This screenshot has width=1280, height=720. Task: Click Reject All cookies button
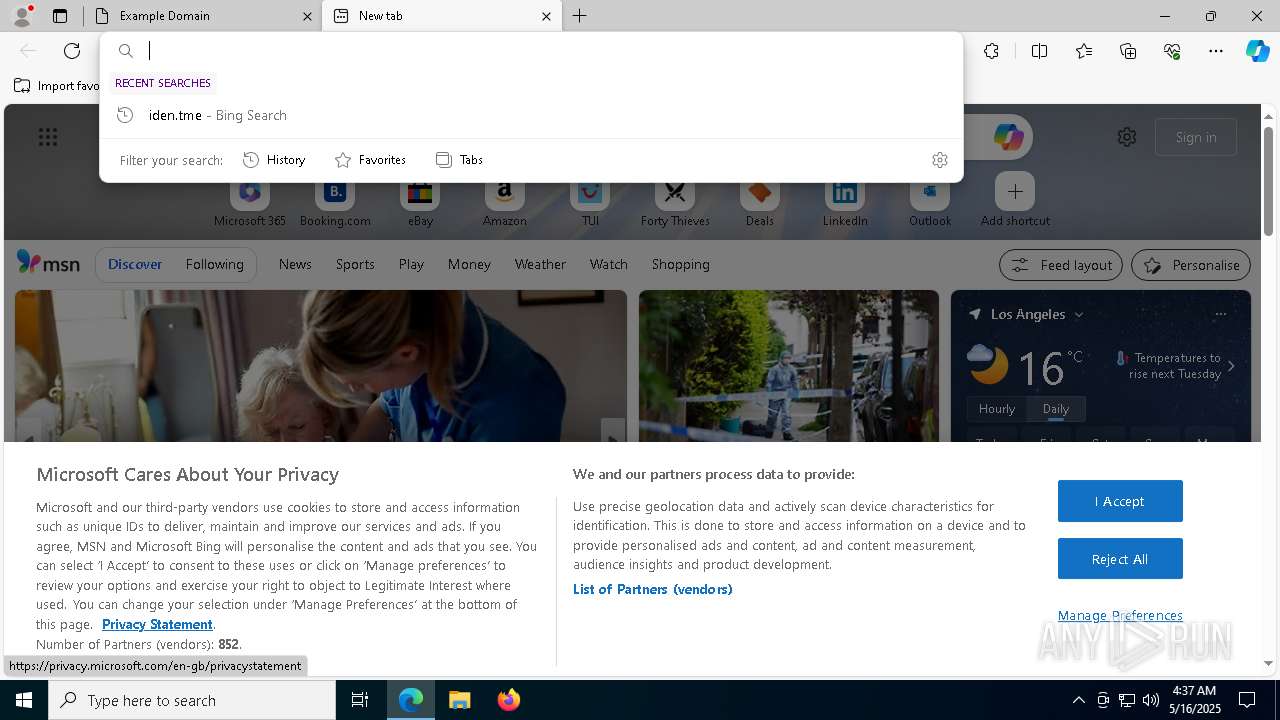tap(1120, 559)
